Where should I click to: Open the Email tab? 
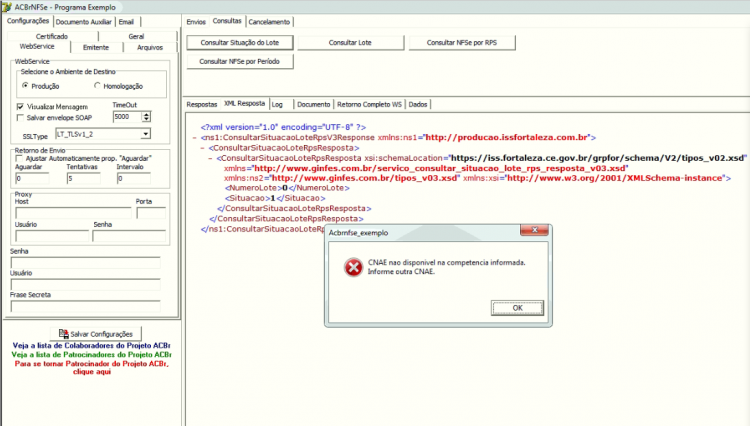coord(126,22)
